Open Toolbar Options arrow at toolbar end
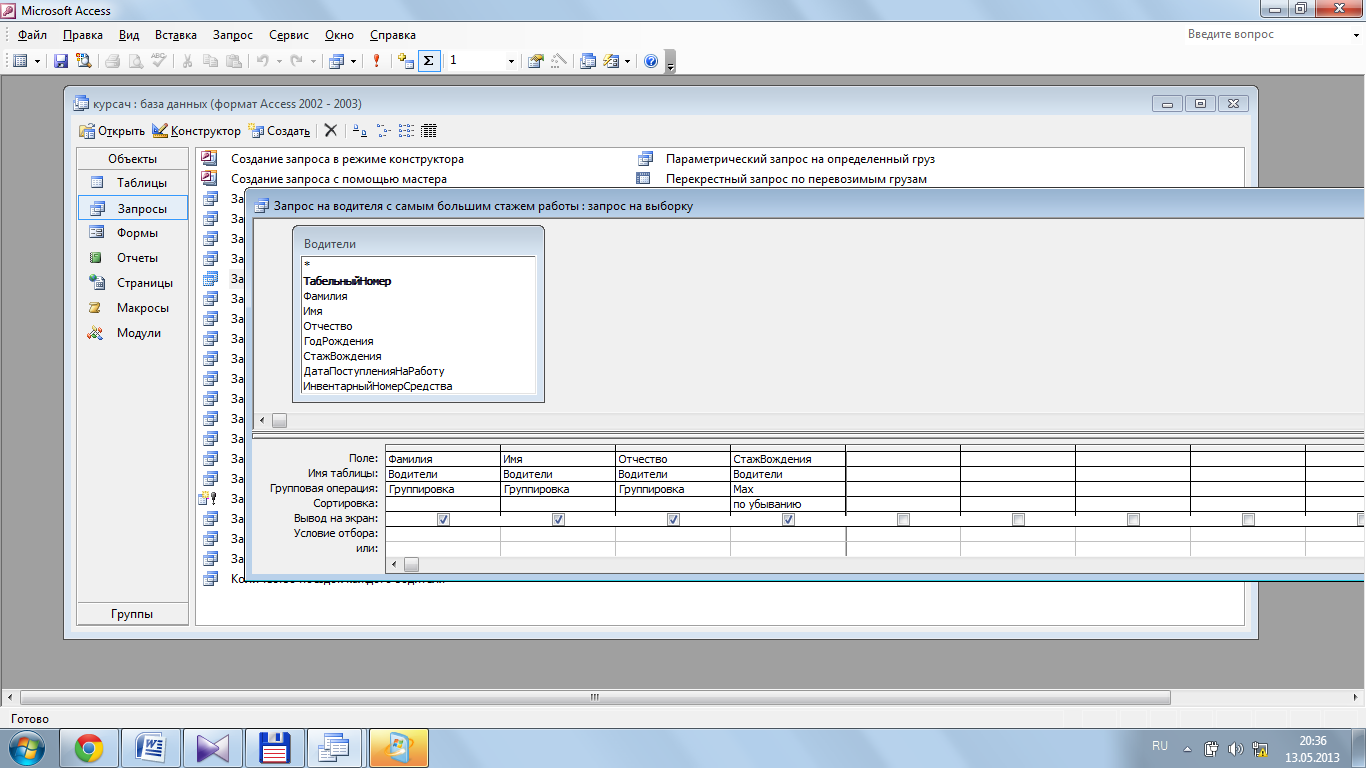1366x768 pixels. coord(670,61)
